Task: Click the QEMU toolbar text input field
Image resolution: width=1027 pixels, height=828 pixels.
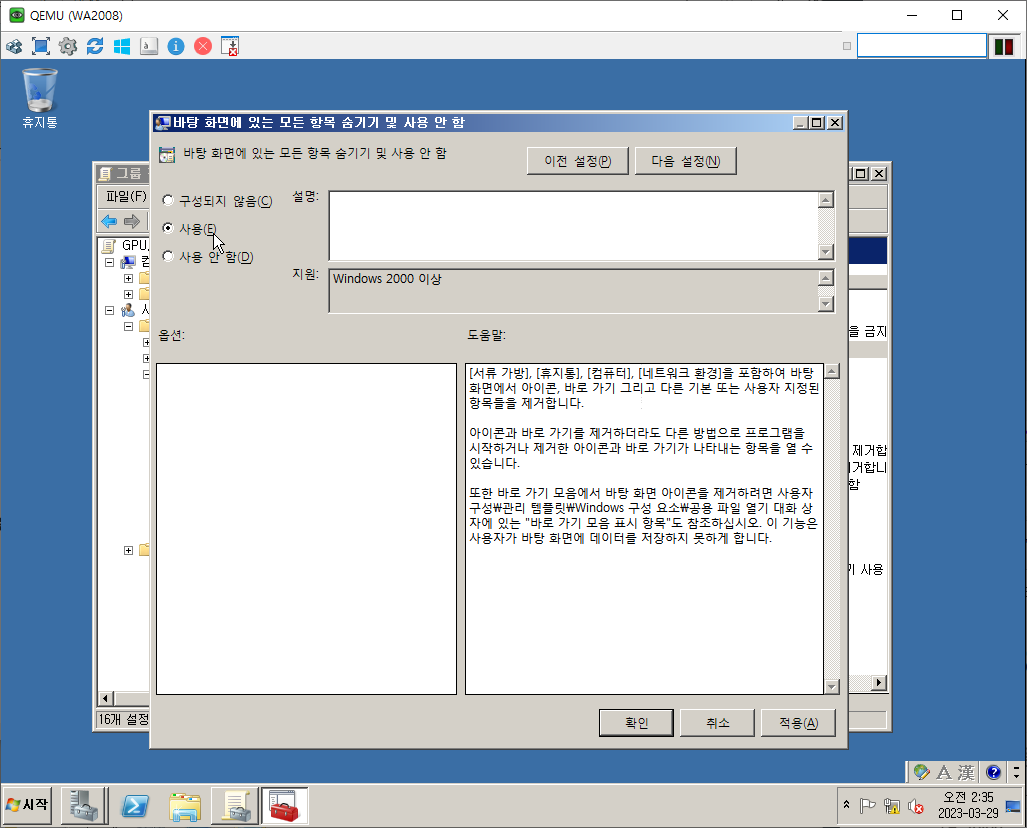Action: [x=922, y=46]
